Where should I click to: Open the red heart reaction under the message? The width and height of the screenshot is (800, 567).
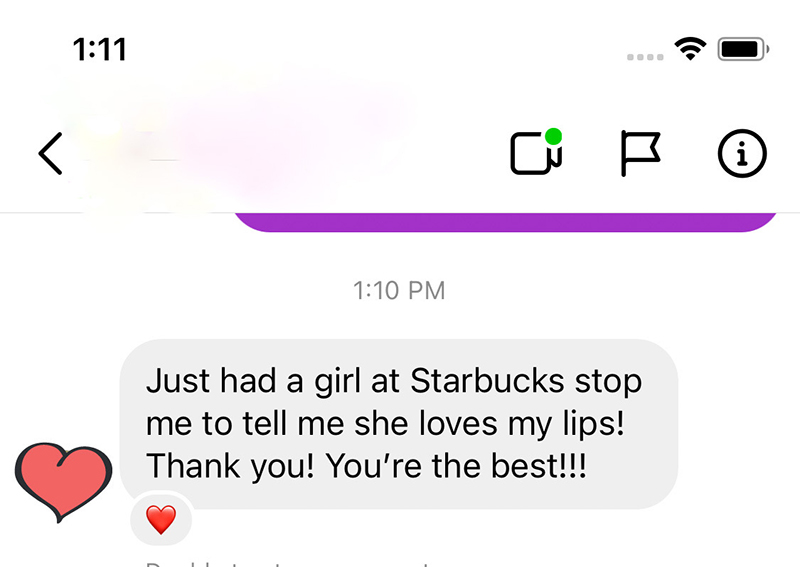point(161,520)
